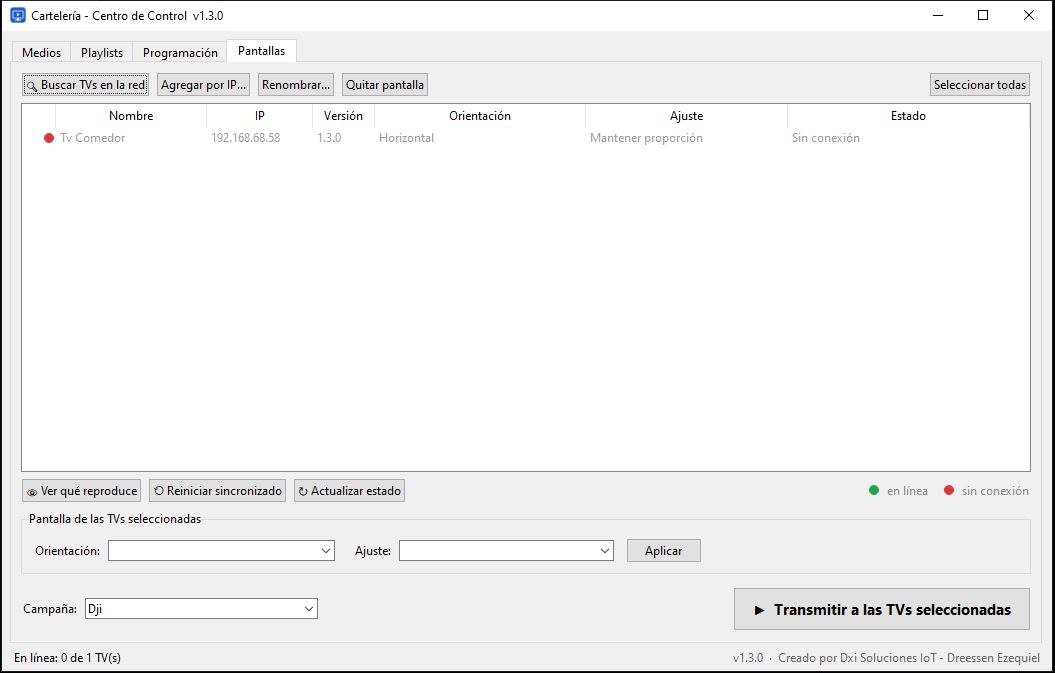
Task: Click the Aplicar button
Action: point(663,551)
